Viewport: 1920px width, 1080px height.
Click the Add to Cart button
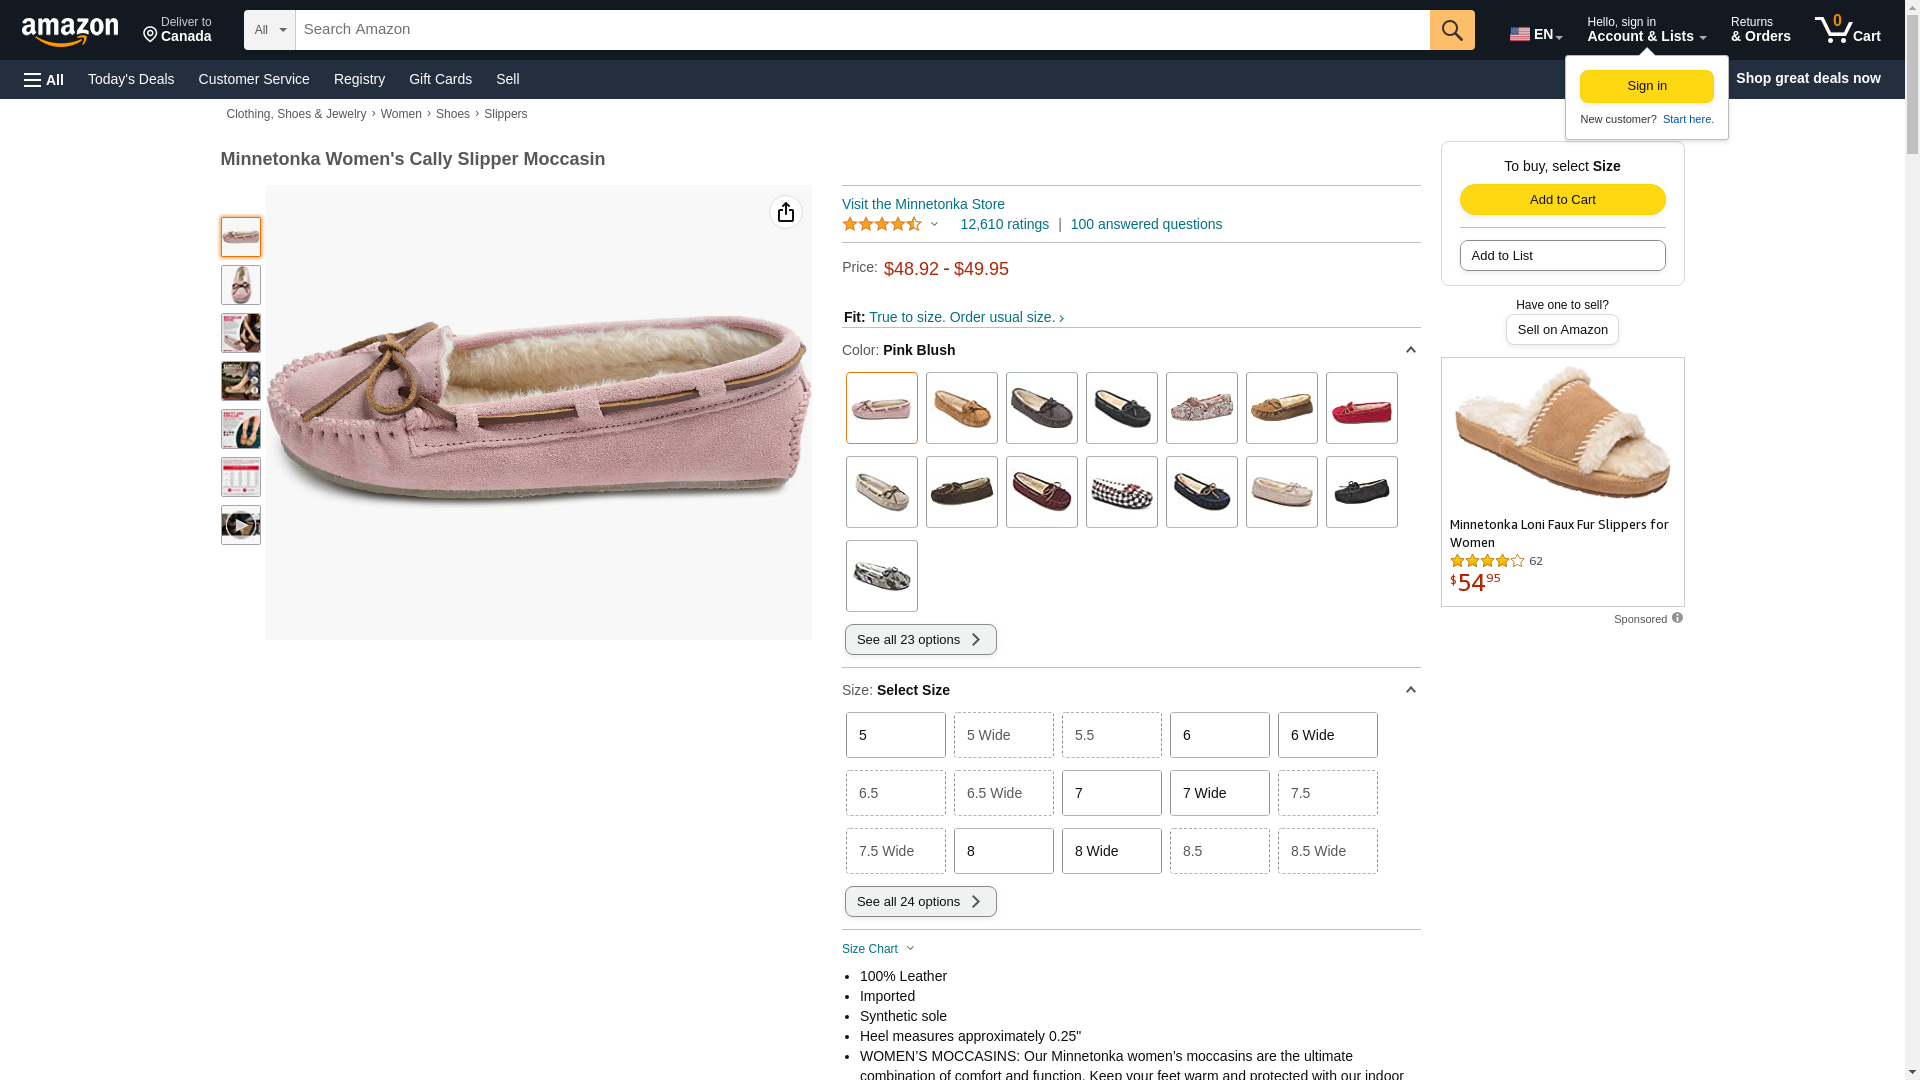click(1562, 199)
